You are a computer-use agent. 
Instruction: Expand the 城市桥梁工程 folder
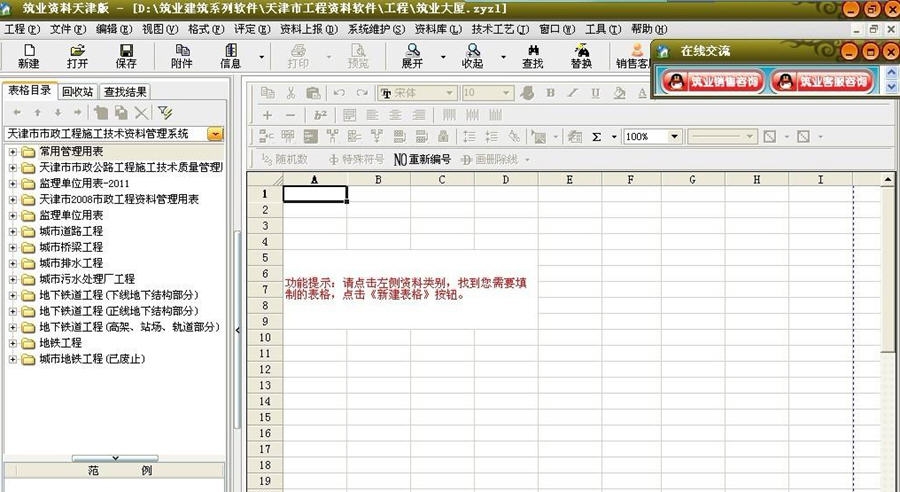pos(13,247)
